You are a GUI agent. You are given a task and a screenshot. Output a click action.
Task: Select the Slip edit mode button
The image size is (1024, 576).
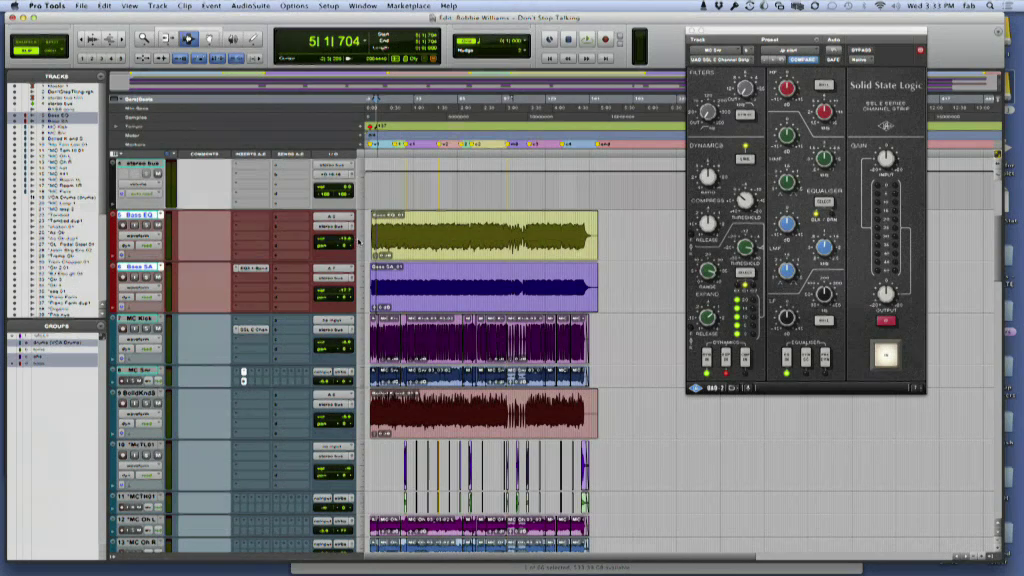(x=27, y=50)
